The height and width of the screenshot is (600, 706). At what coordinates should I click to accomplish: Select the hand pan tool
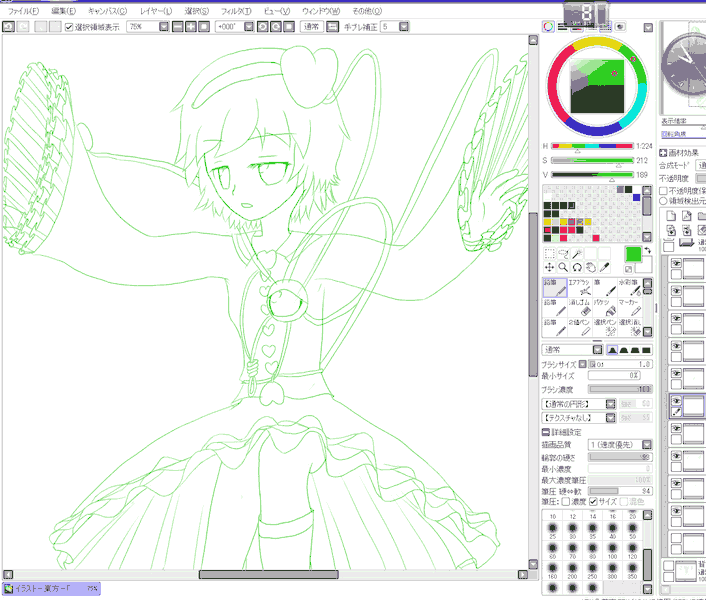click(591, 268)
